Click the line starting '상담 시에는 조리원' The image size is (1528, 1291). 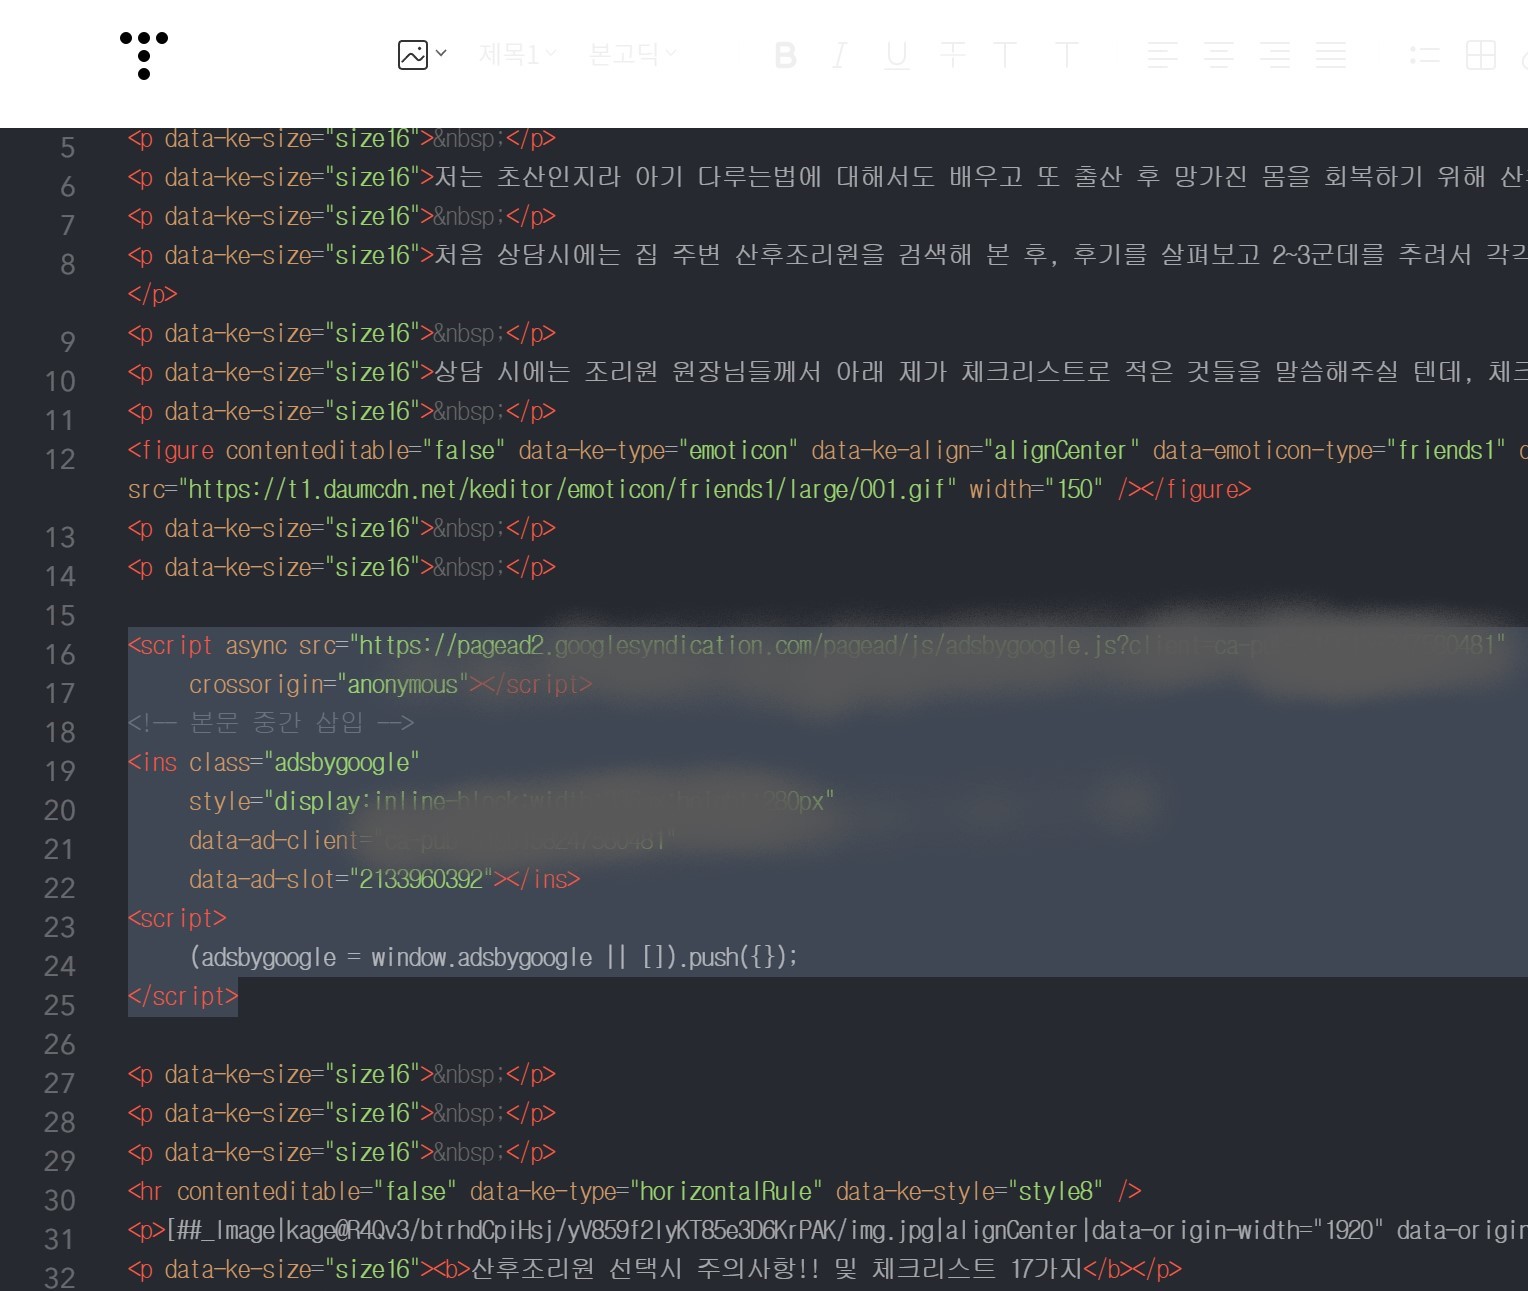click(x=827, y=373)
